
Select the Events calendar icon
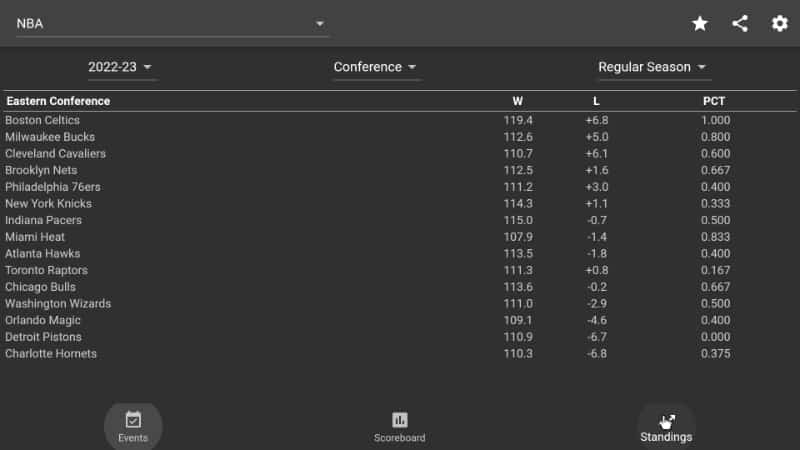pyautogui.click(x=133, y=420)
